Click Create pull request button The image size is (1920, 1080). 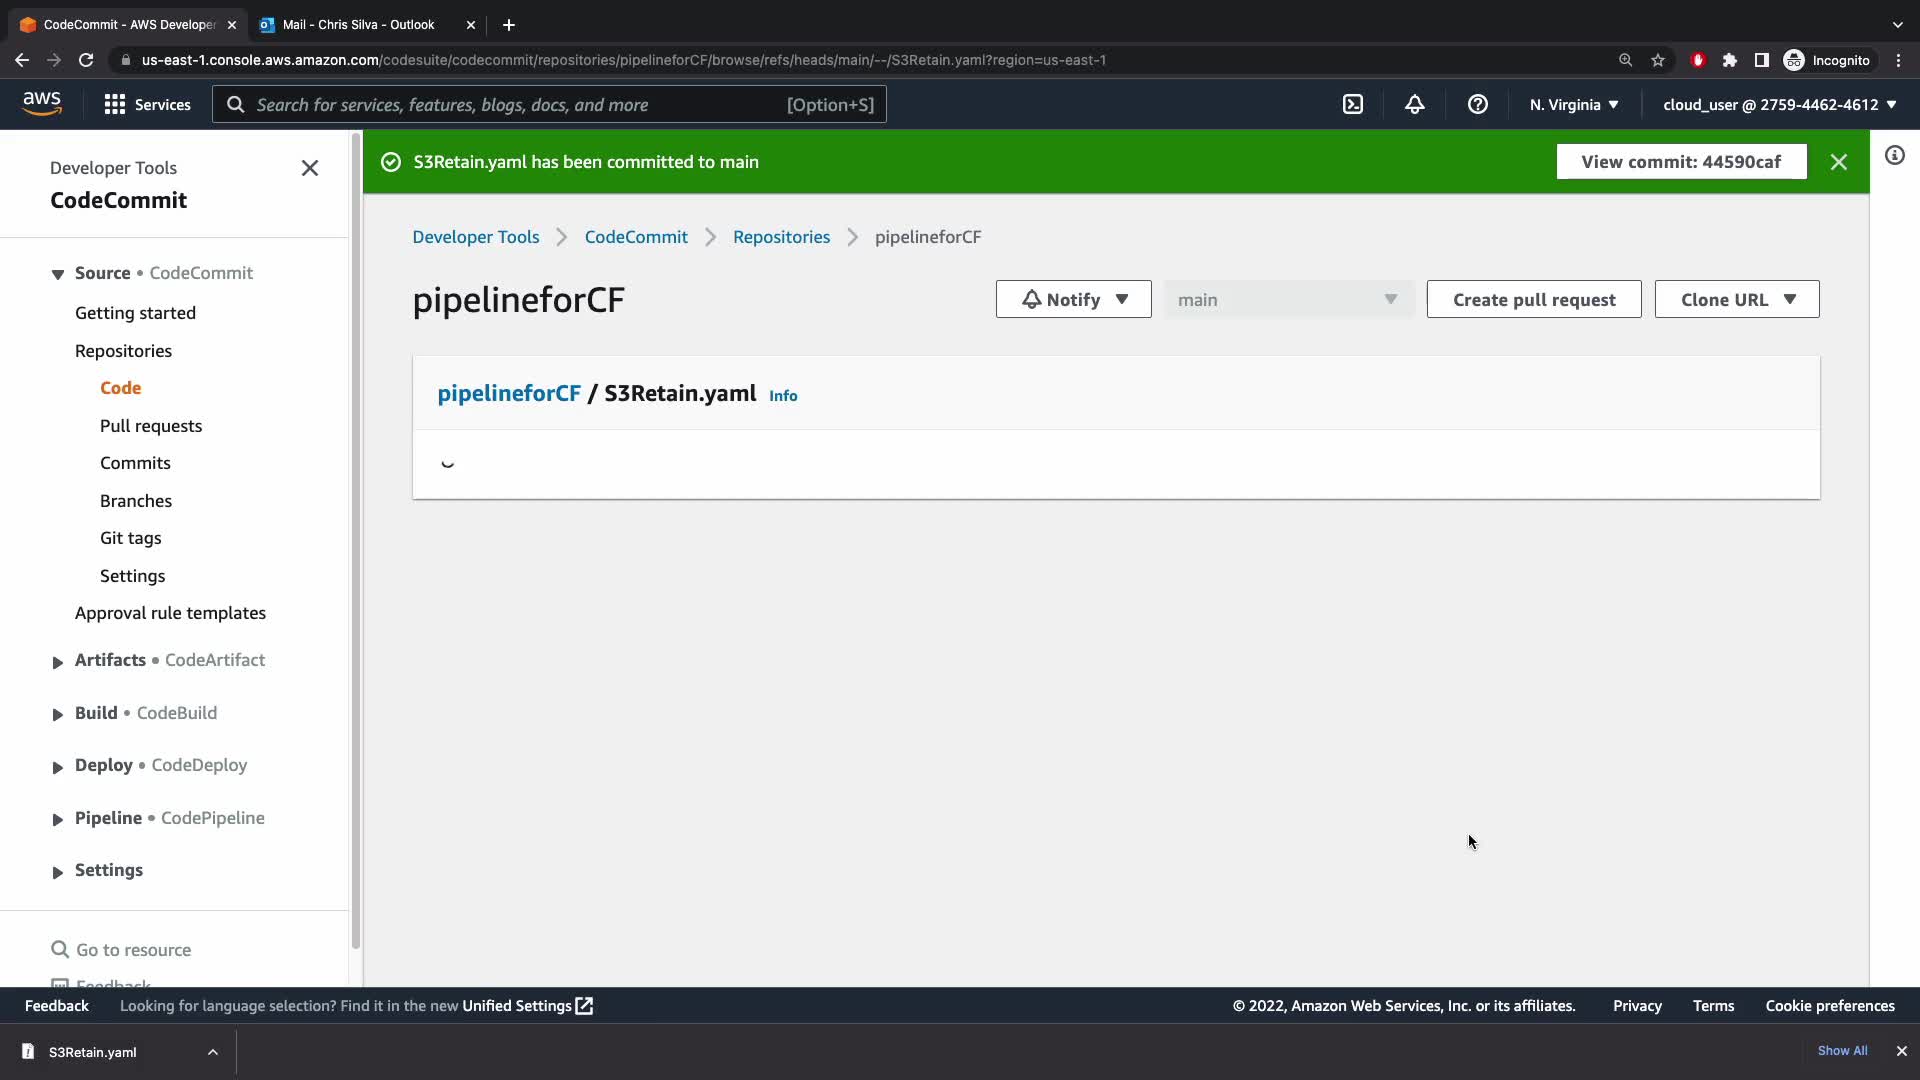click(1533, 299)
